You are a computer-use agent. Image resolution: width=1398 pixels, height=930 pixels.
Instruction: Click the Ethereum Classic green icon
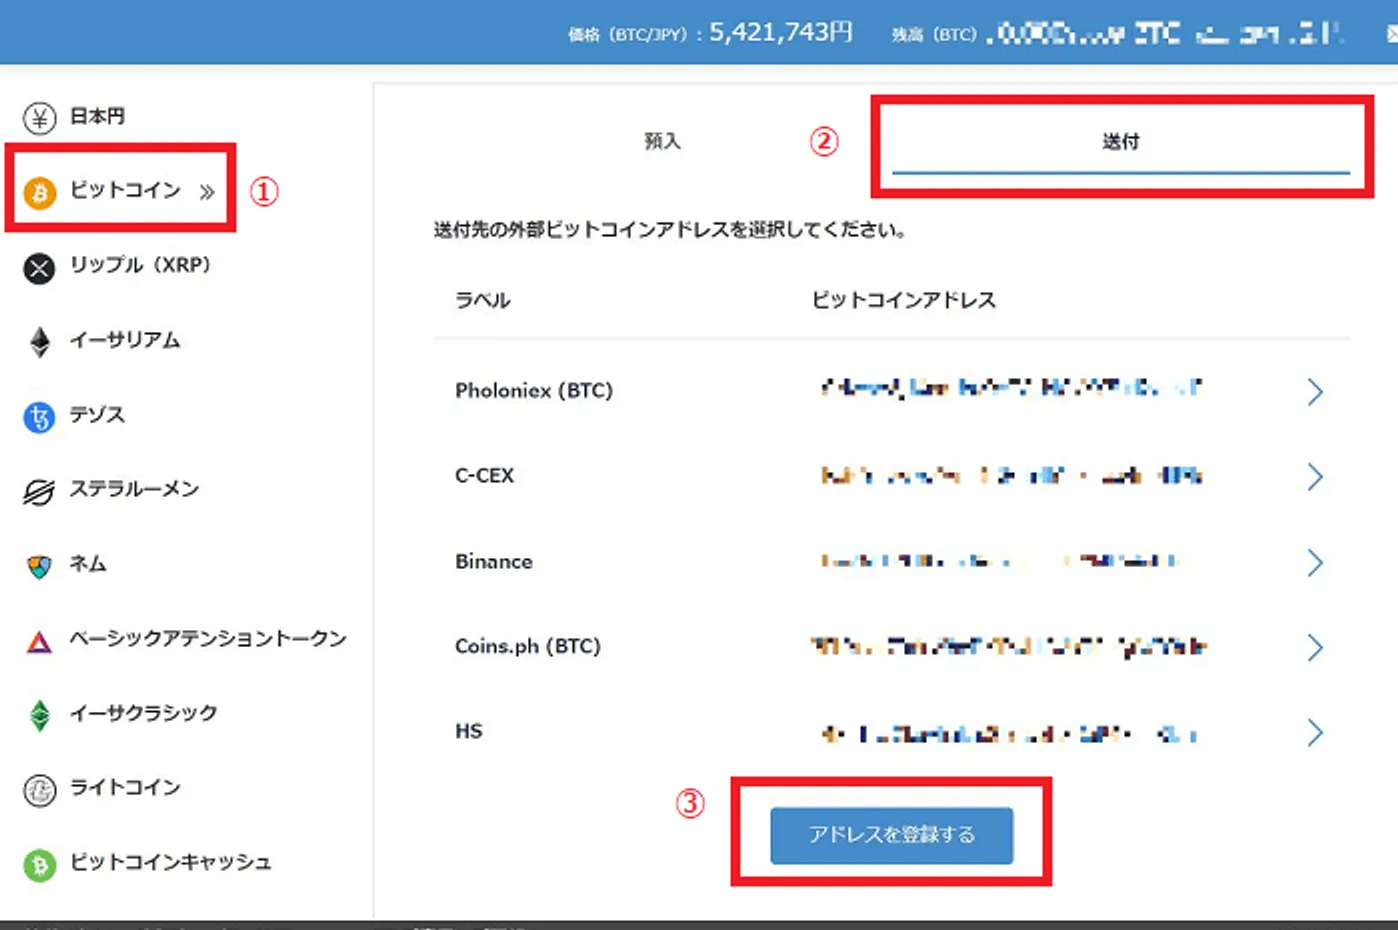tap(40, 715)
